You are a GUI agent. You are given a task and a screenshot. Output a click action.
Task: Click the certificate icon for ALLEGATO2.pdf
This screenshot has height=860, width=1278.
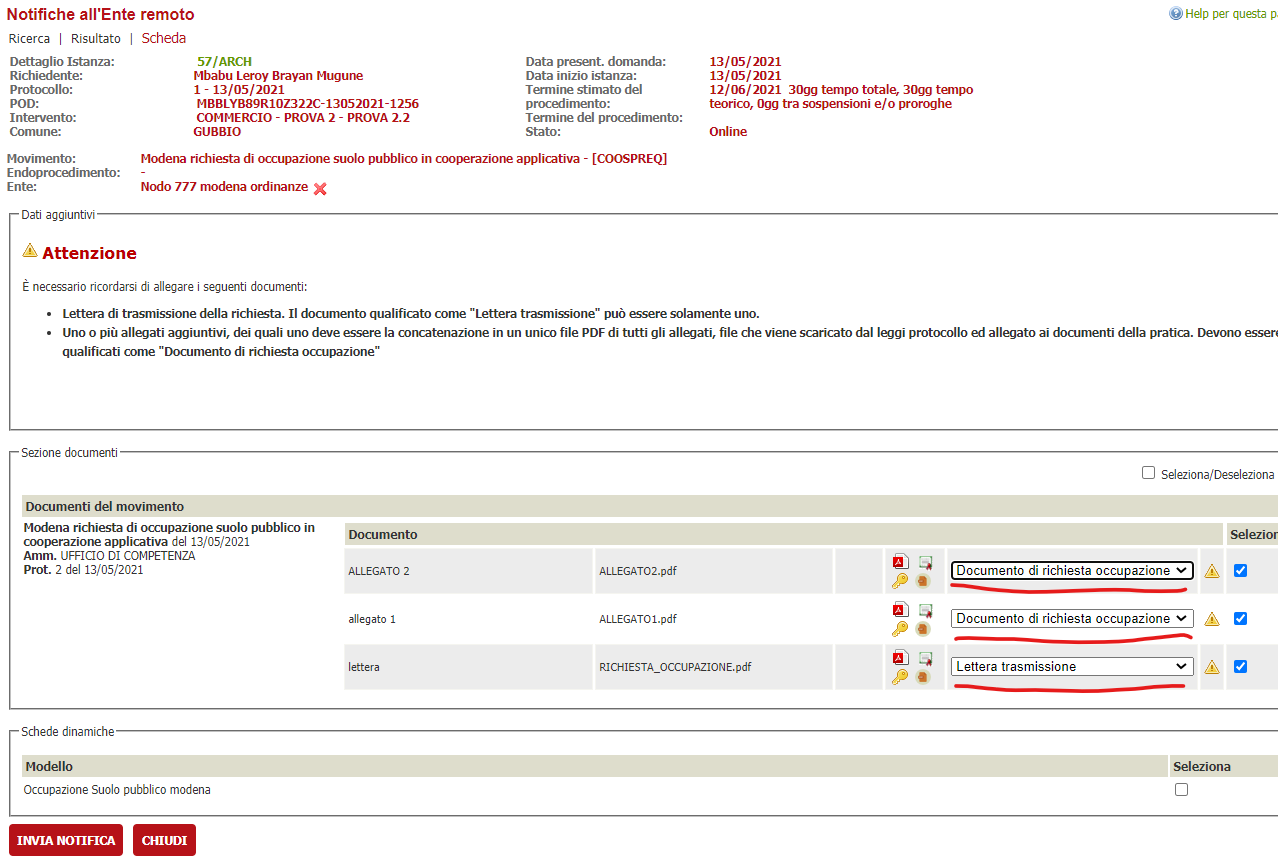[925, 562]
